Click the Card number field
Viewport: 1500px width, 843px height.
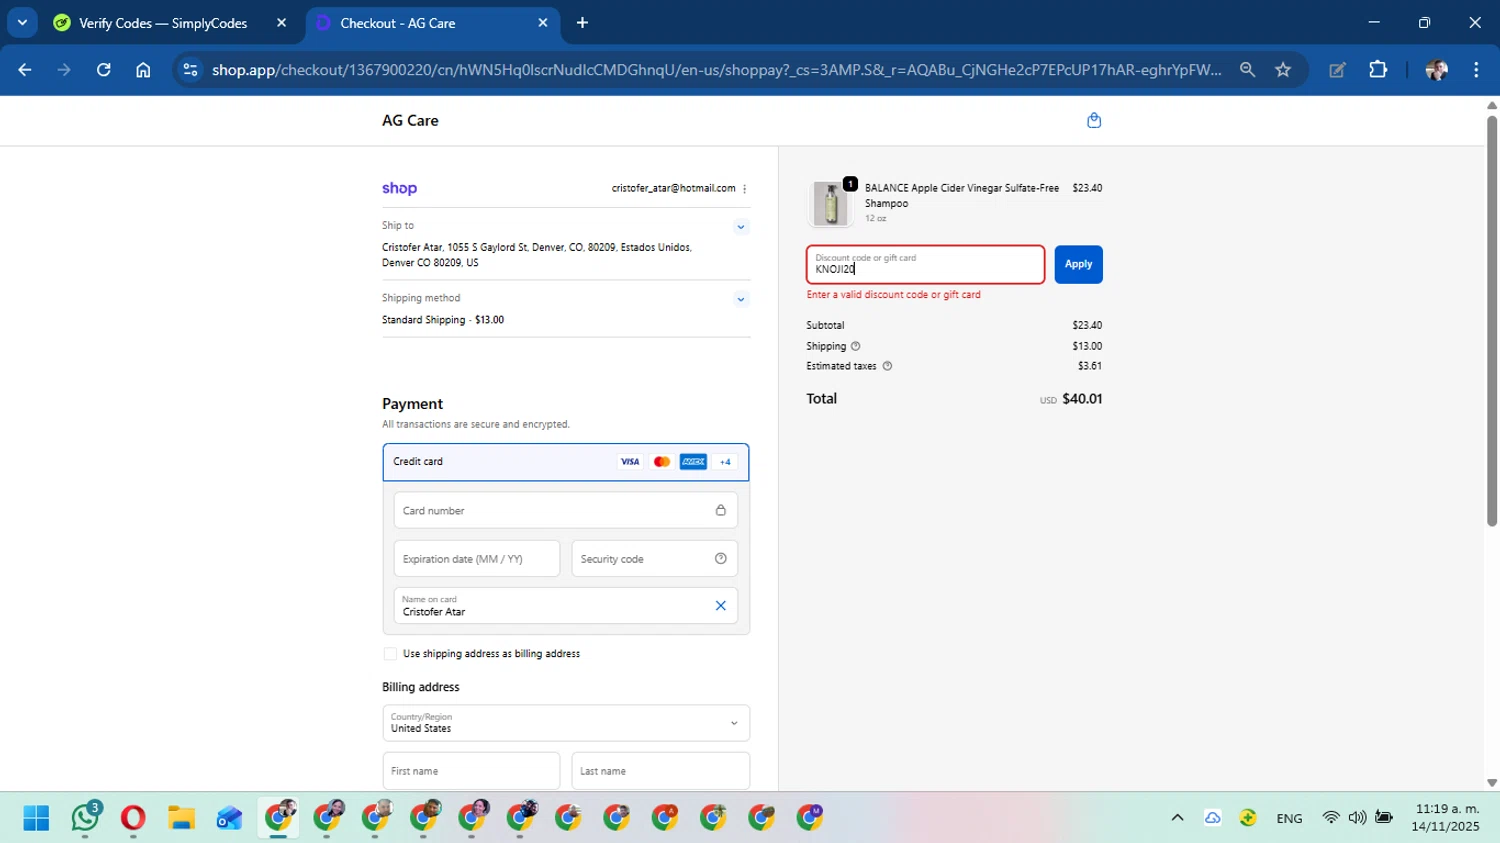click(x=566, y=510)
